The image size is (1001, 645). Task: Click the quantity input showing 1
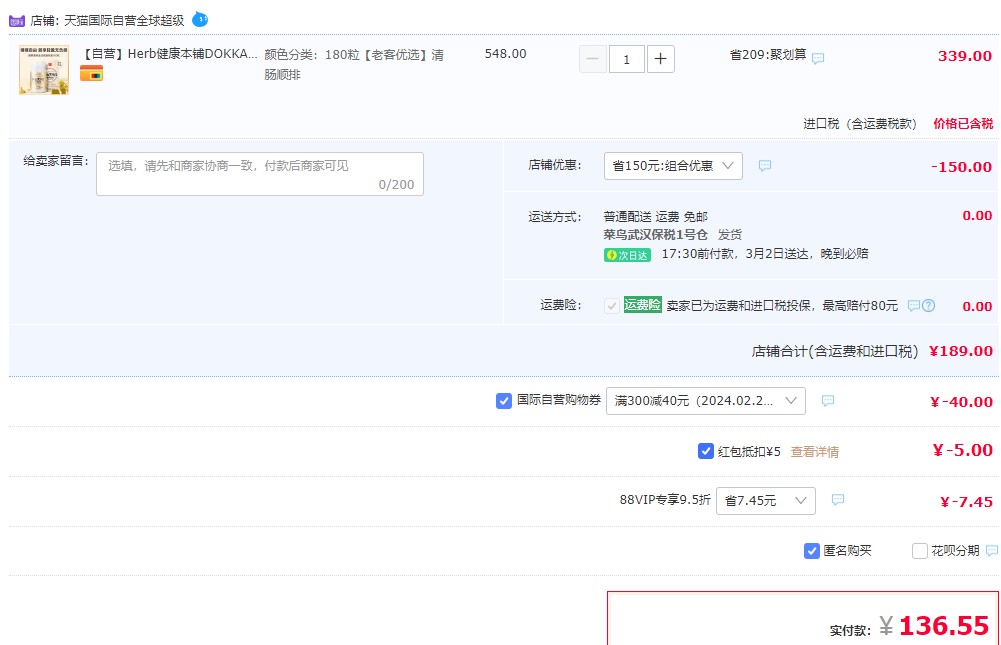pos(626,59)
